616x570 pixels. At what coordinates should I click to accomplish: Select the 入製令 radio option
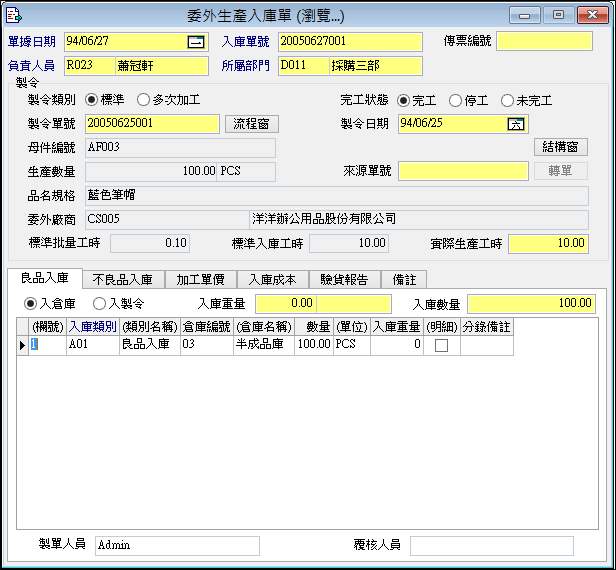(x=99, y=303)
